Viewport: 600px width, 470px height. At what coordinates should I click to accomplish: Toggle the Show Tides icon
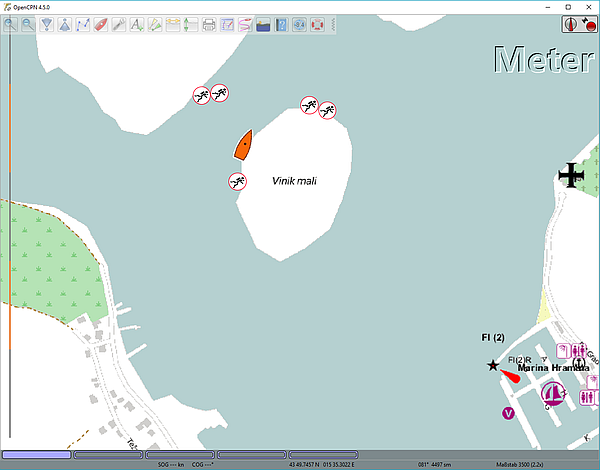tap(191, 25)
